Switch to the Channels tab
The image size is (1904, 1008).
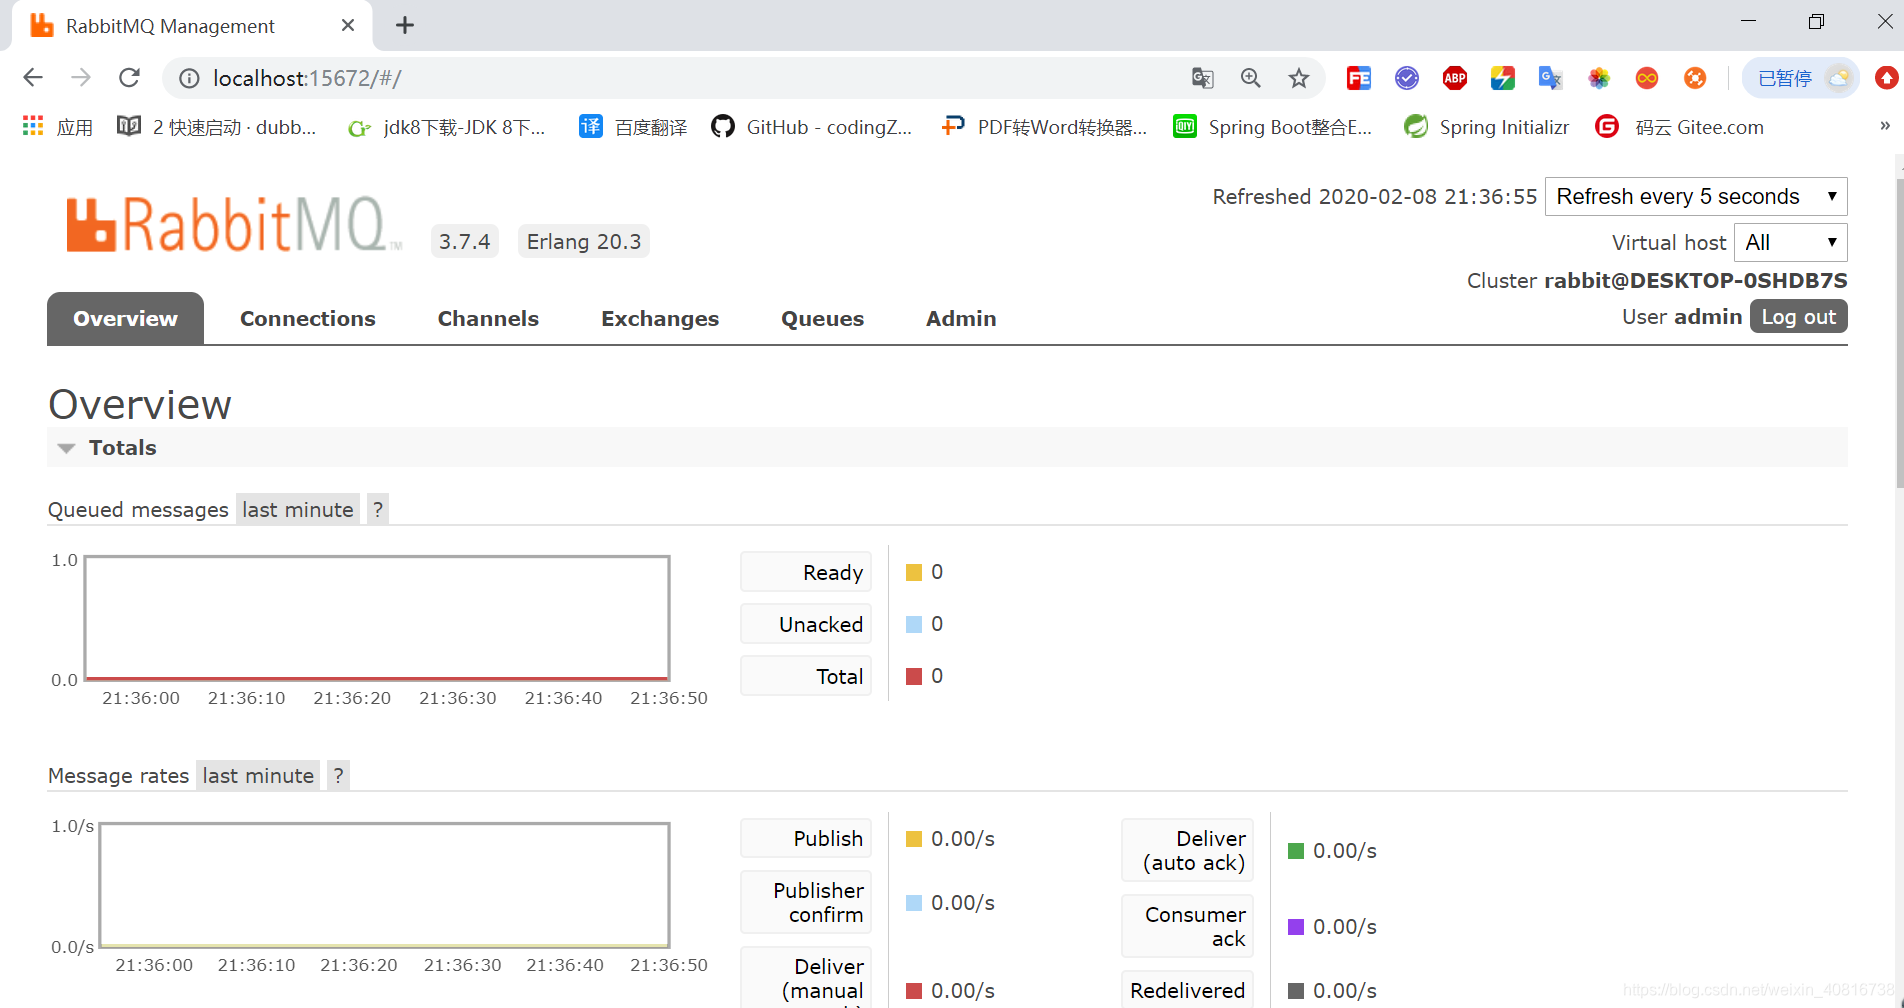click(488, 319)
